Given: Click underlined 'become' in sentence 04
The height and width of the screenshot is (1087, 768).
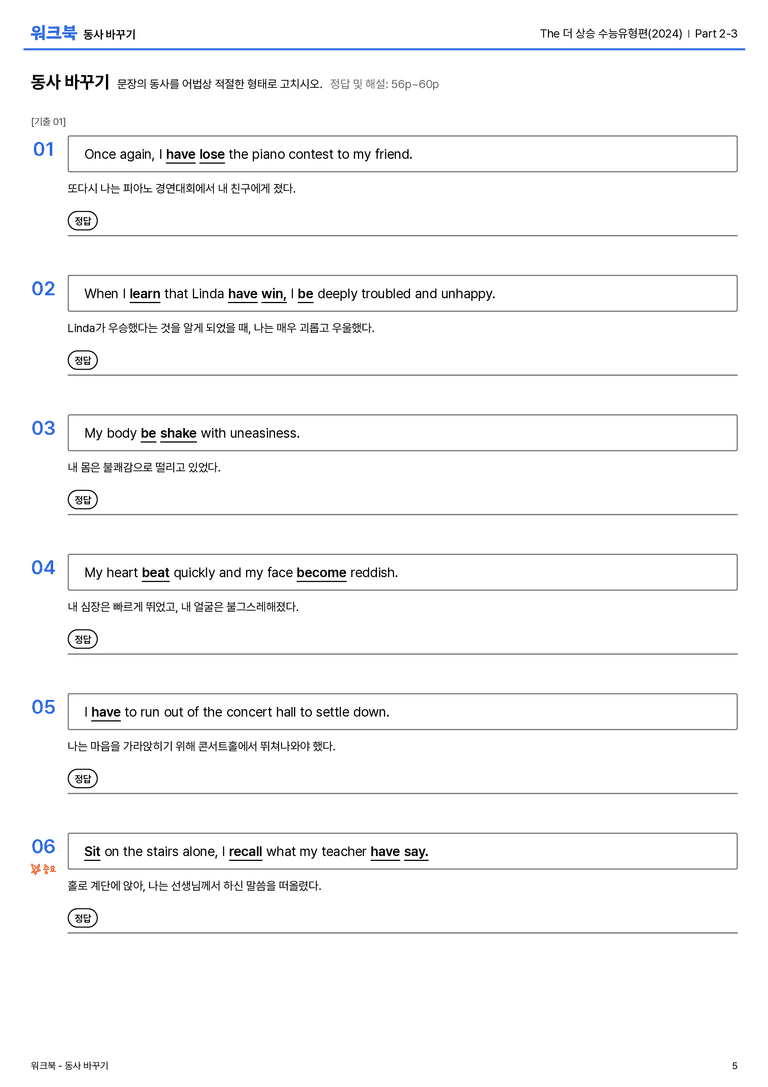Looking at the screenshot, I should [x=321, y=573].
